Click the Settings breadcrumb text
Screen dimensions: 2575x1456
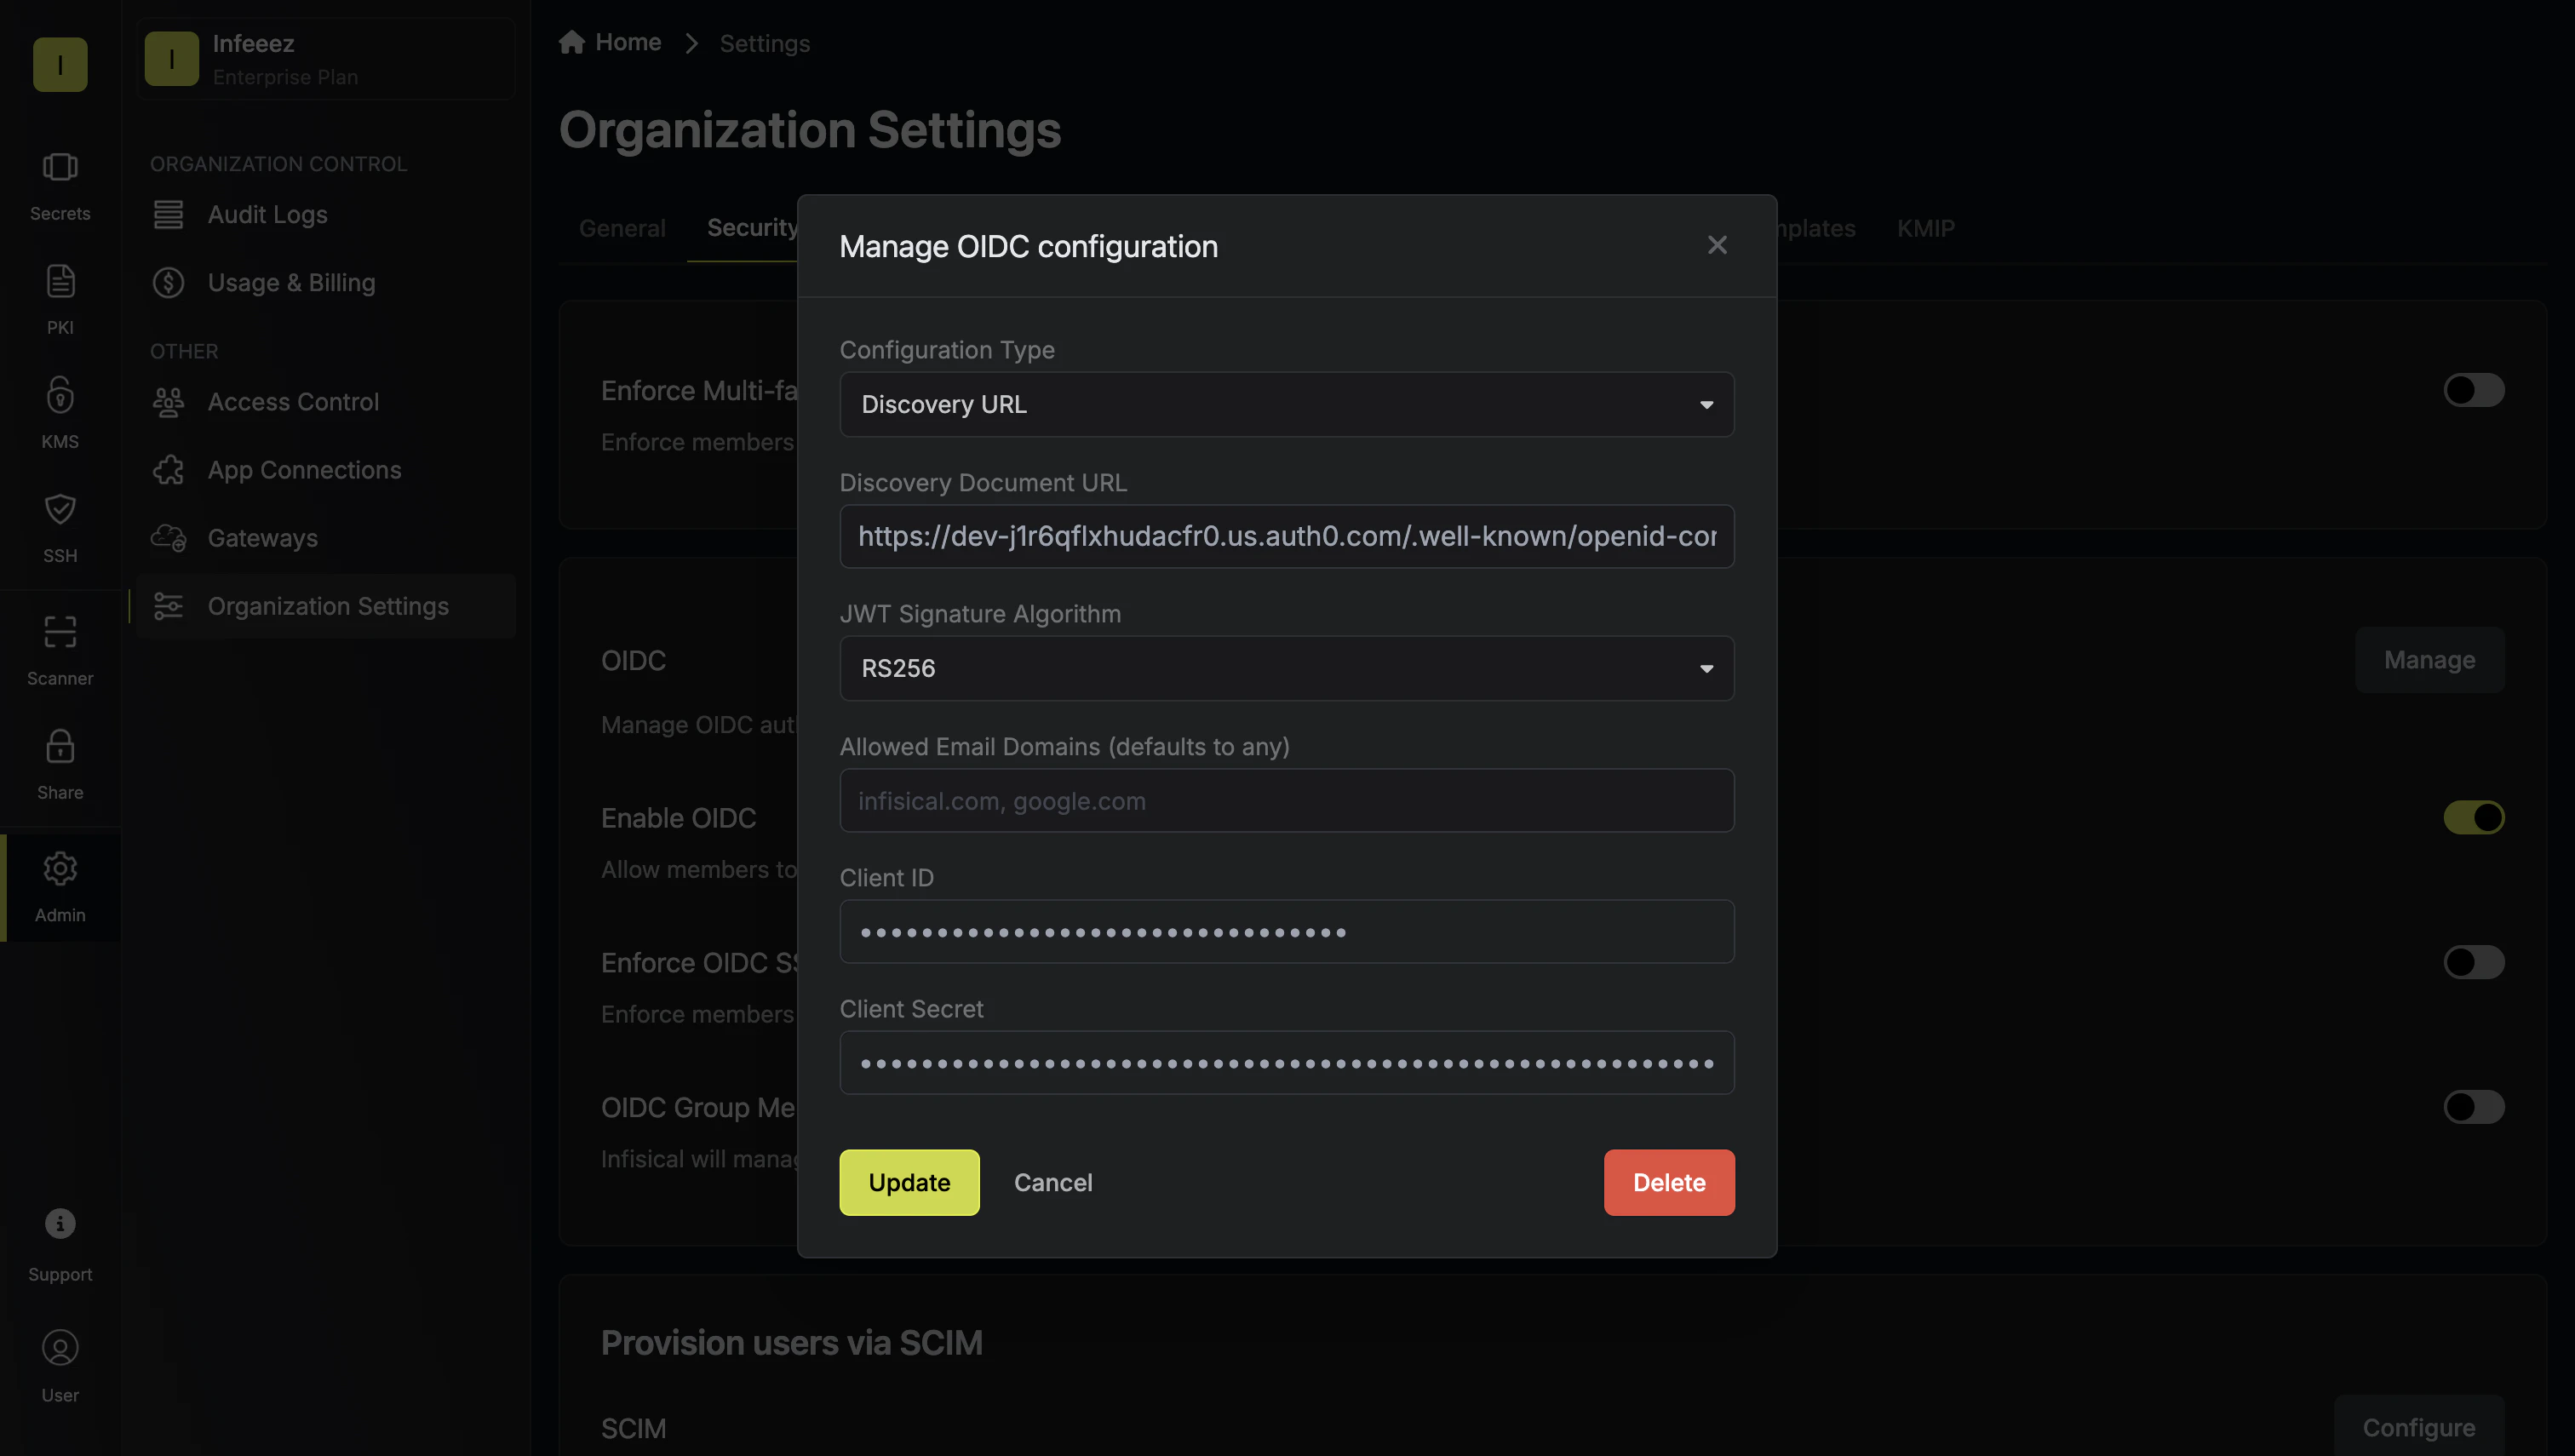pyautogui.click(x=765, y=43)
